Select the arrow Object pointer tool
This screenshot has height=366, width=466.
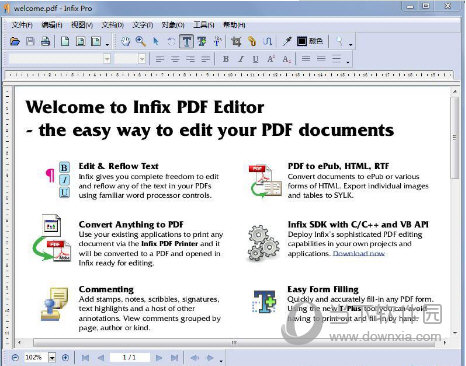coord(156,41)
